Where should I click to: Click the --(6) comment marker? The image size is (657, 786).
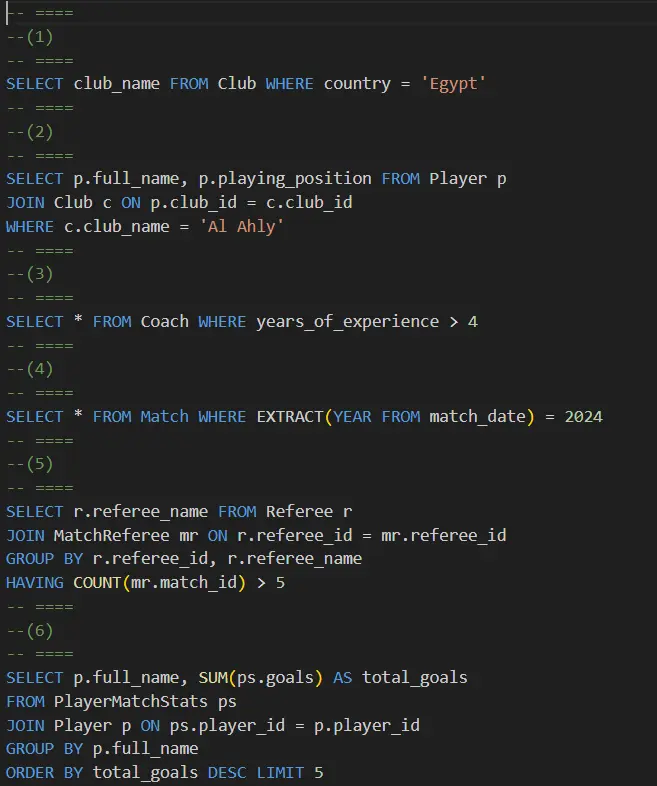point(30,631)
